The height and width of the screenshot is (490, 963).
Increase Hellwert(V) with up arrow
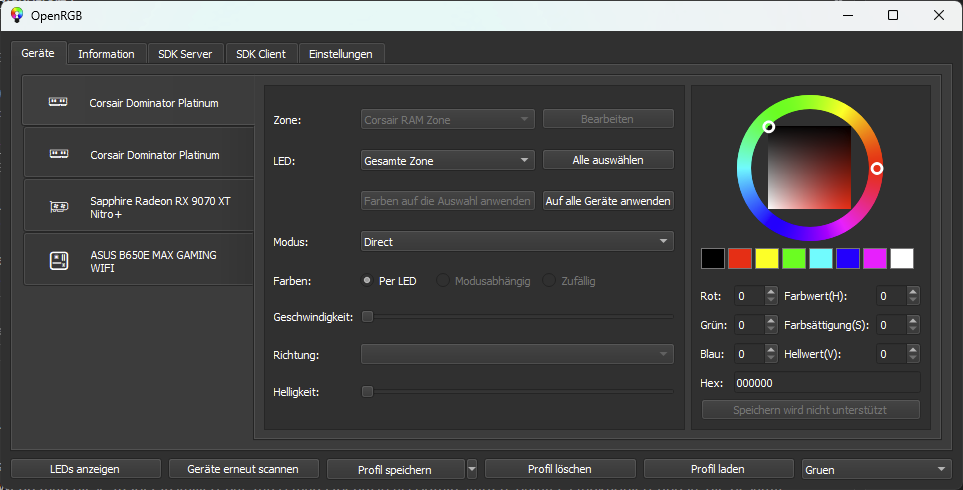(913, 349)
